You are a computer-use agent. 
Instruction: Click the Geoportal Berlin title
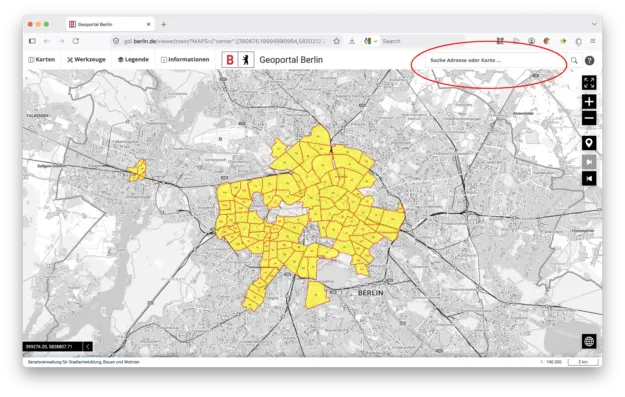coord(291,60)
